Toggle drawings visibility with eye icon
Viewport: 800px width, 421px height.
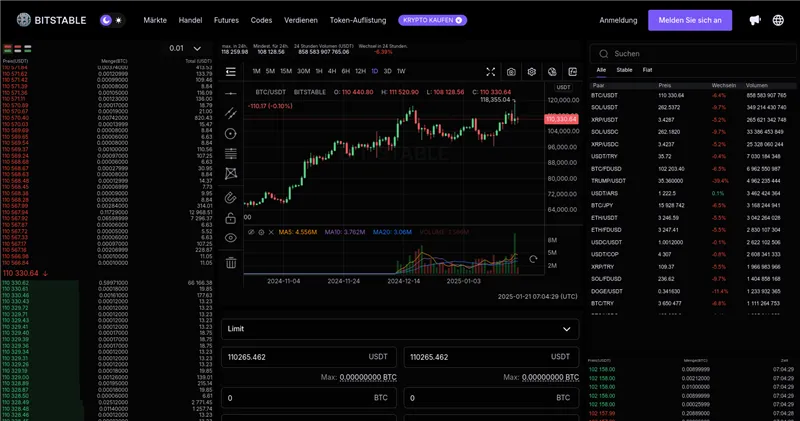tap(231, 238)
